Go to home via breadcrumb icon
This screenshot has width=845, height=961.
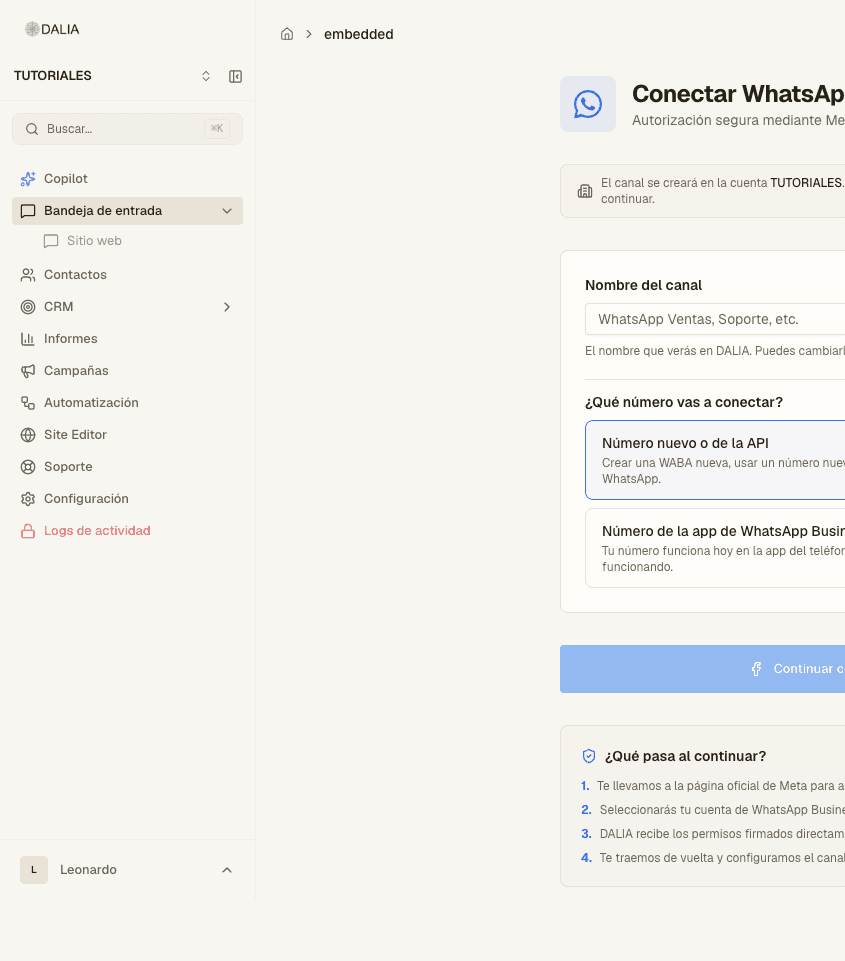click(287, 34)
